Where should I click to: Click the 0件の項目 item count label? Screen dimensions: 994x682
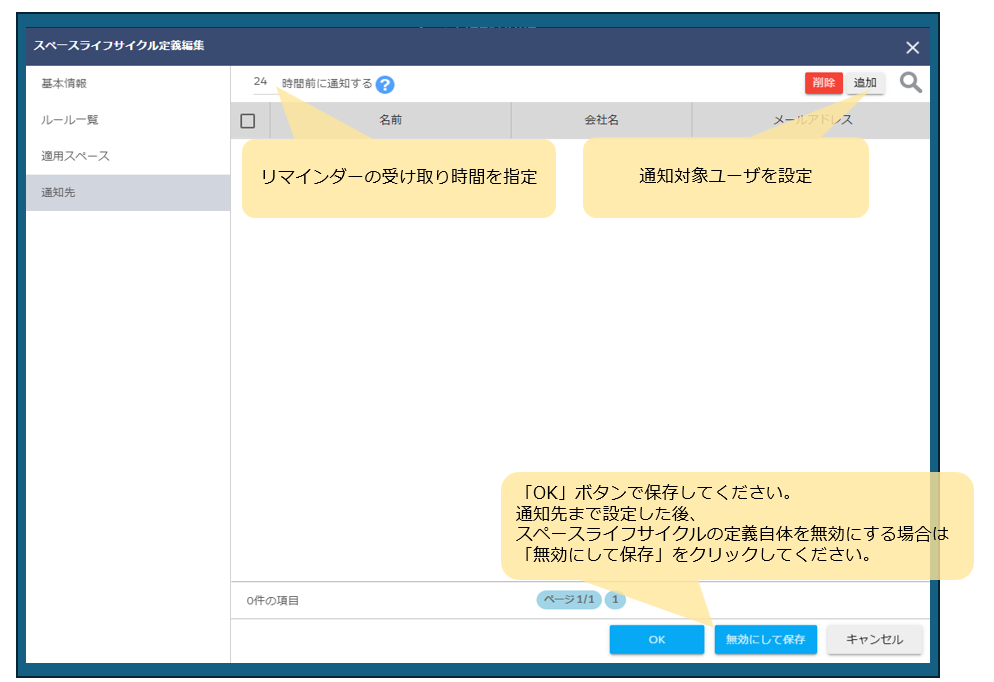tap(273, 601)
